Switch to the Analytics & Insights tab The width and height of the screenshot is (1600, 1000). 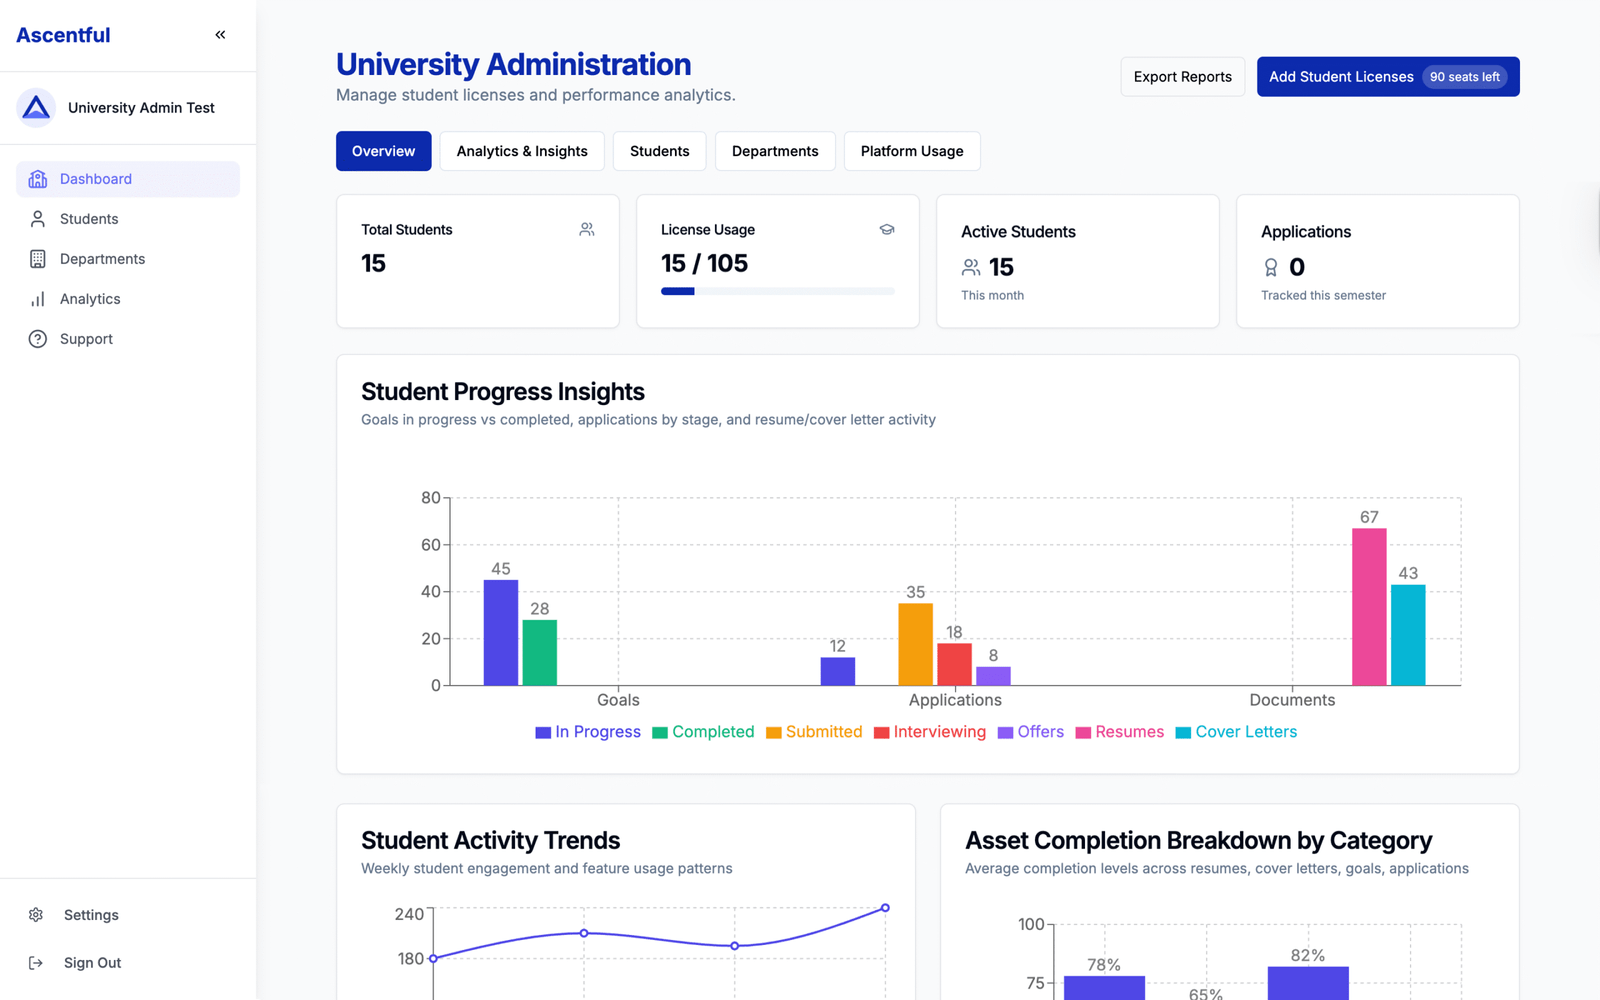click(522, 151)
